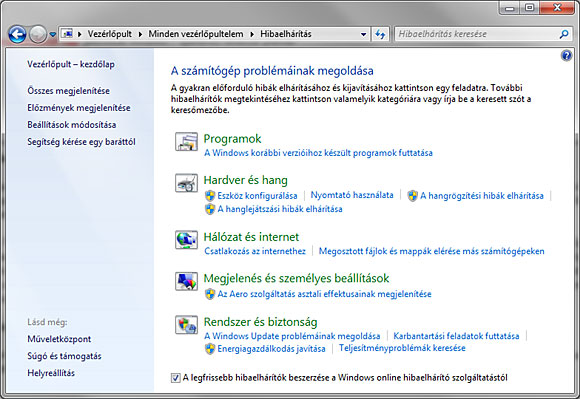Screen dimensions: 580x399
Task: Open Csatlakozás az internethez troubleshooter
Action: (x=255, y=251)
